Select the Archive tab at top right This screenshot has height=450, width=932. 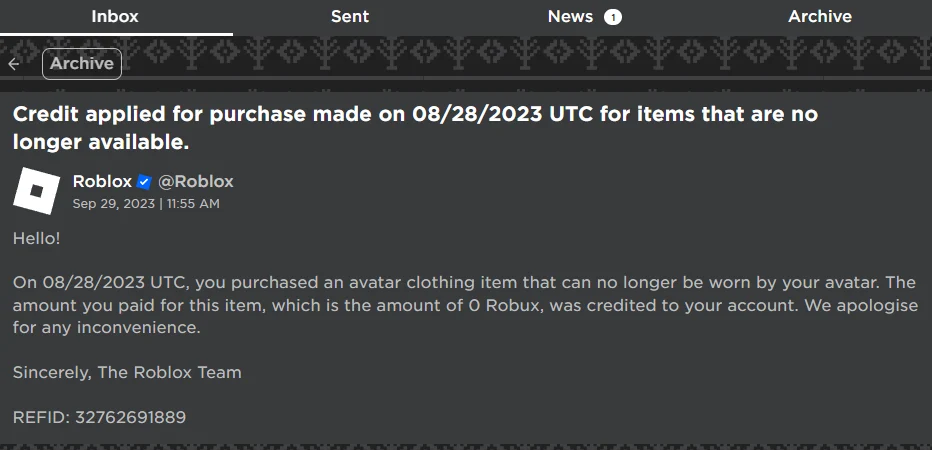coord(820,17)
